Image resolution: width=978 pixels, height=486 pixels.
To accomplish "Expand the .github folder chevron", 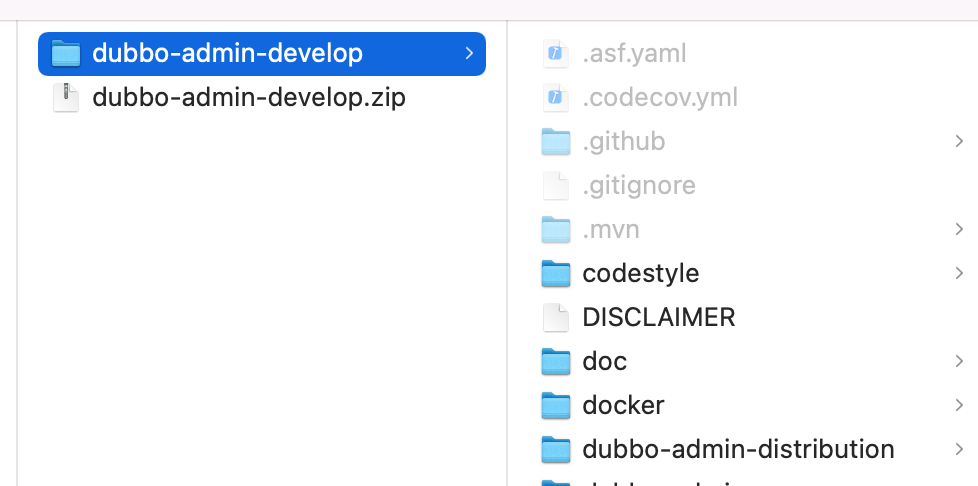I will 959,142.
